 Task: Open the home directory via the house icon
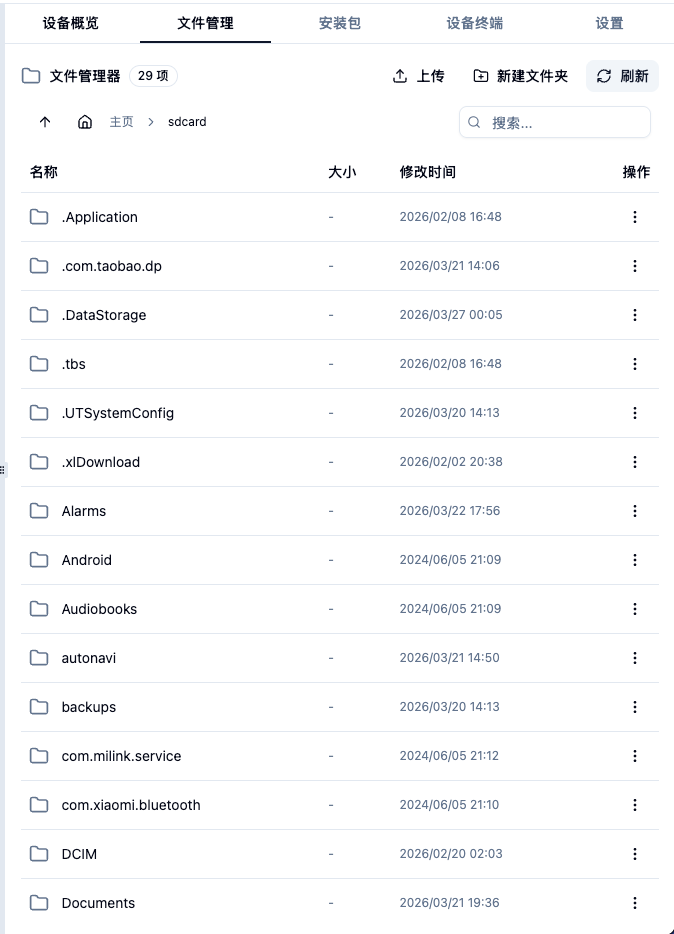tap(85, 121)
